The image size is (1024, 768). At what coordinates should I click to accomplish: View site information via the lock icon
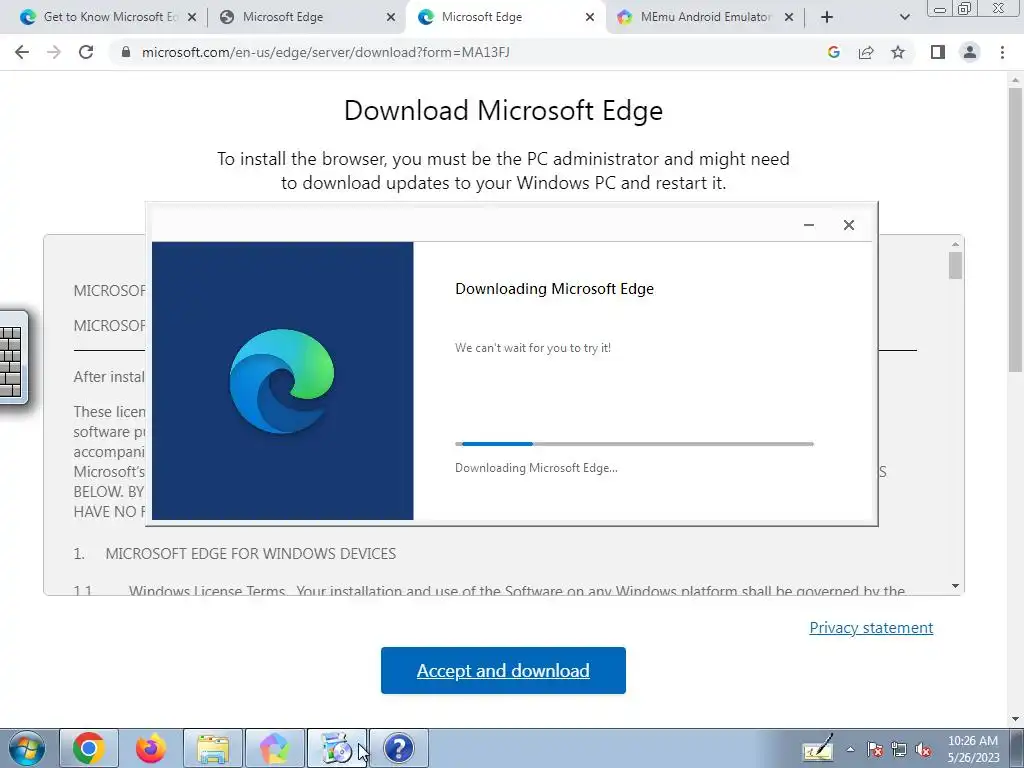(126, 52)
